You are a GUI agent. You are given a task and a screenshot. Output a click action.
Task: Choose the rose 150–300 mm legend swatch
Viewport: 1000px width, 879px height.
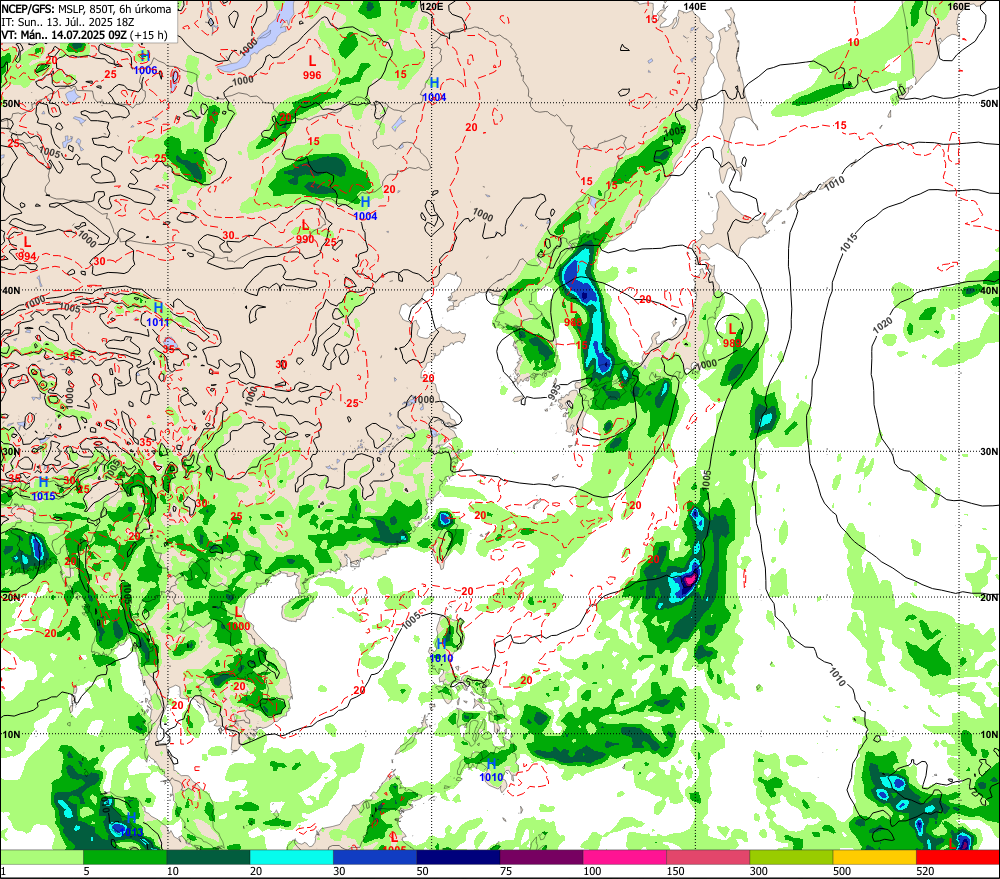[708, 857]
